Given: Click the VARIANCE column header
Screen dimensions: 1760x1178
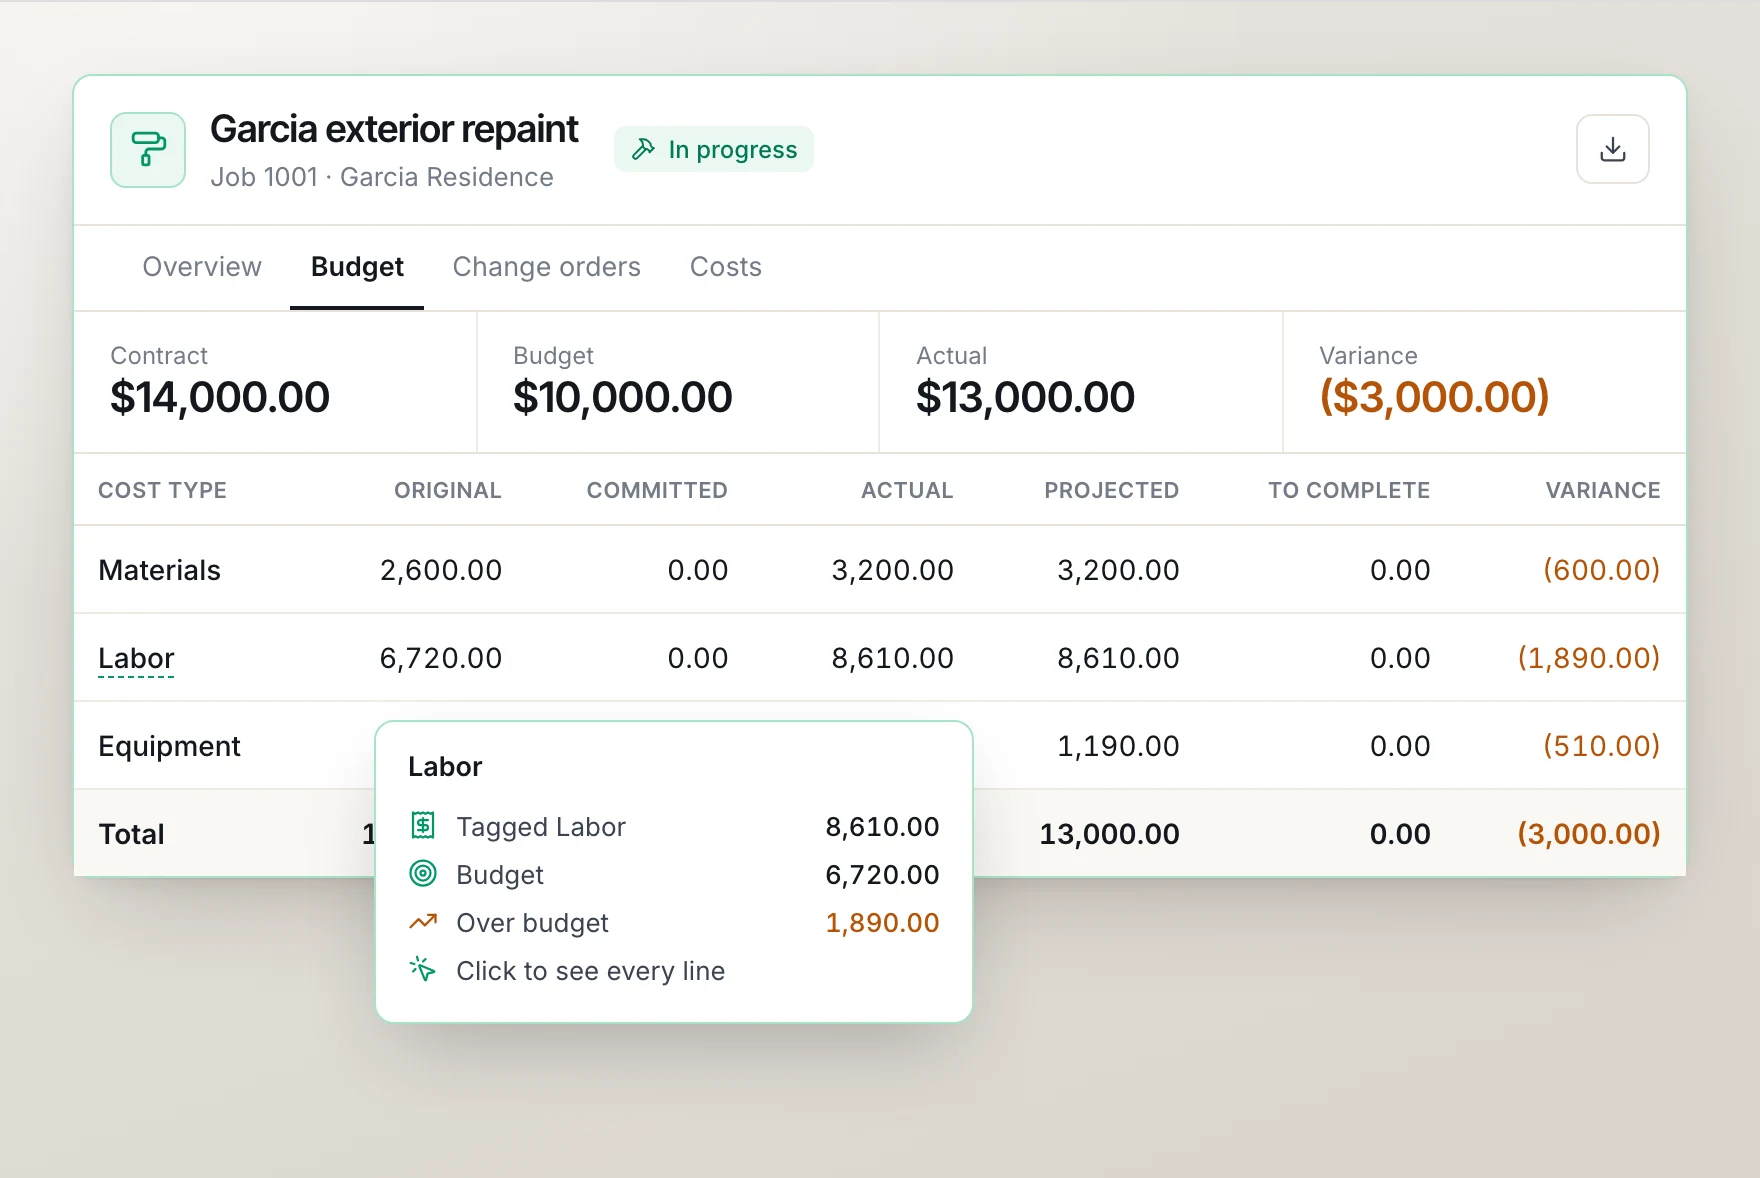Looking at the screenshot, I should pyautogui.click(x=1603, y=490).
